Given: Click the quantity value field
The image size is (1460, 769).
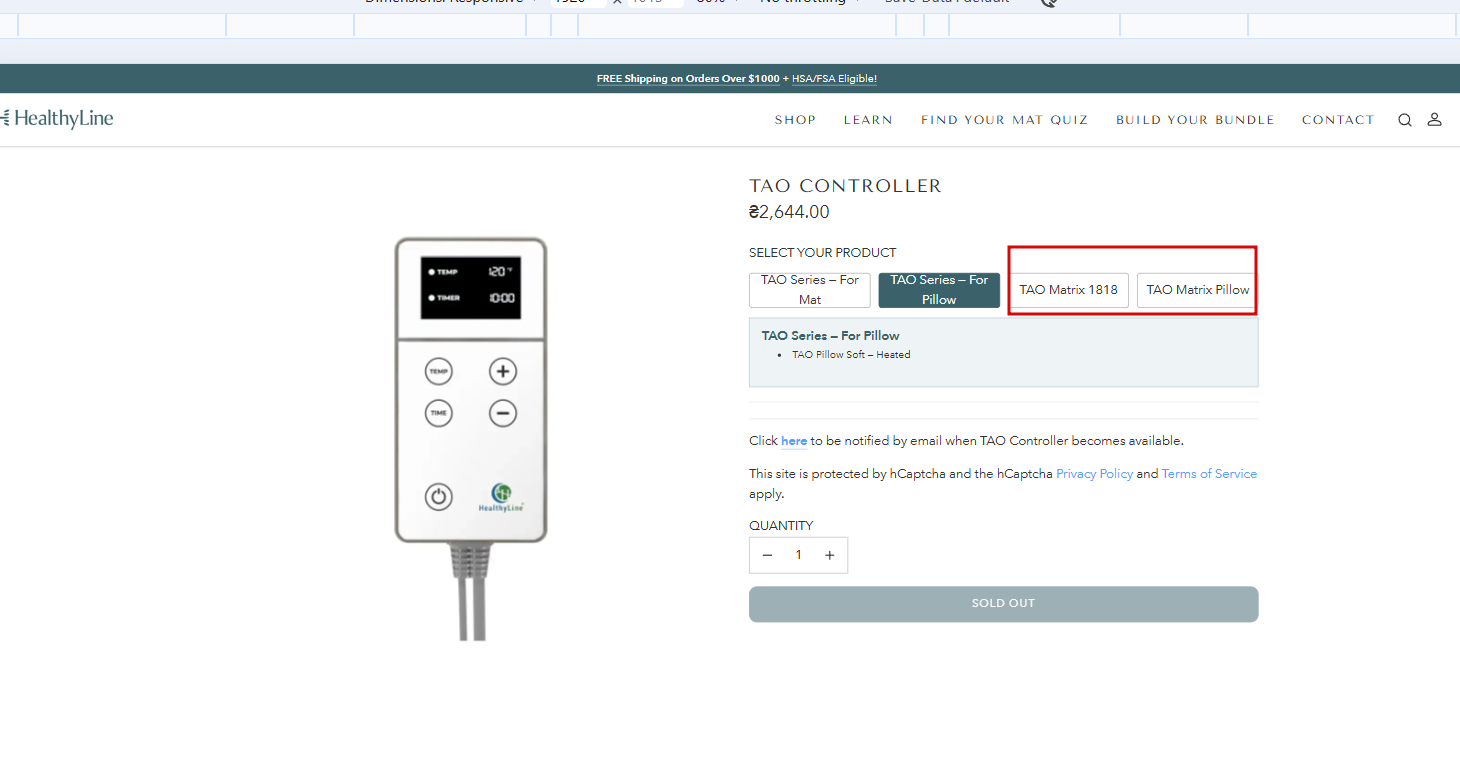Looking at the screenshot, I should pos(798,555).
